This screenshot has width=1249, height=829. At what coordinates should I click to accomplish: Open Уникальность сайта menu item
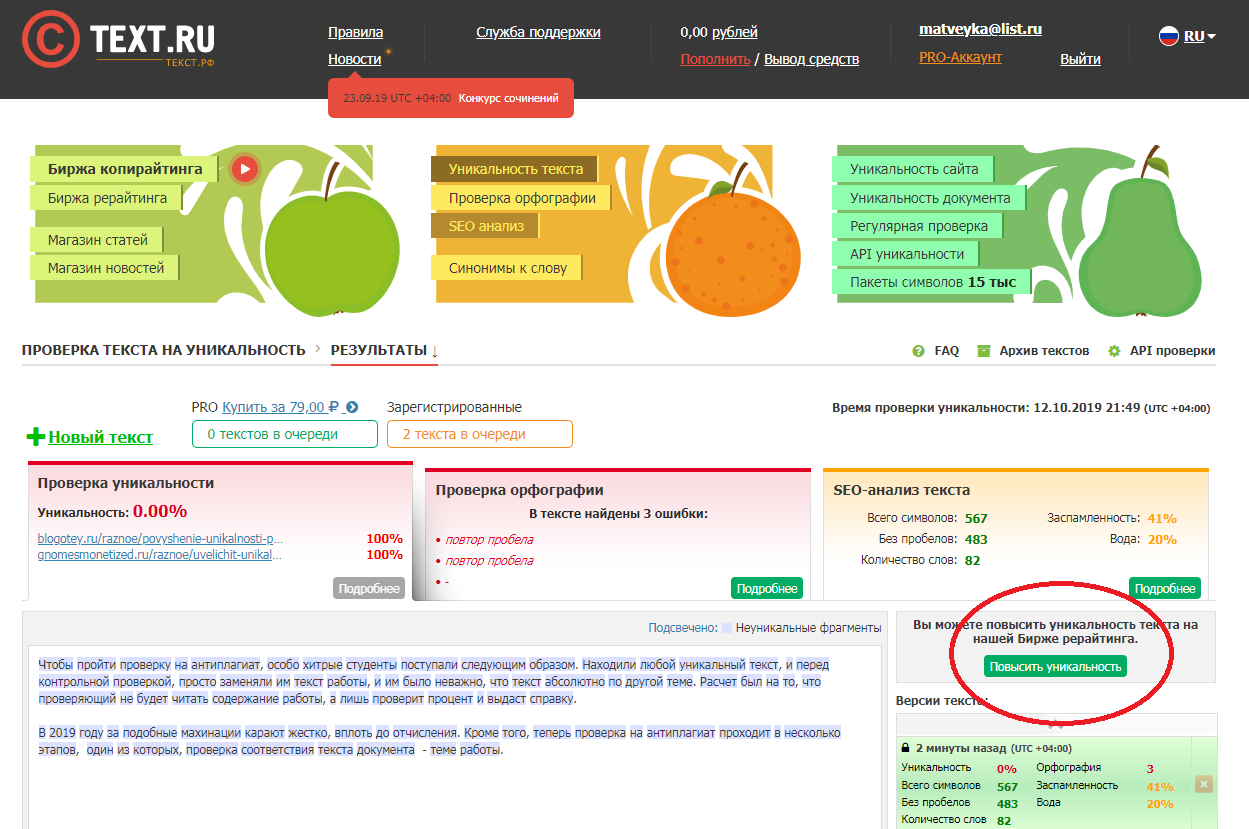click(x=914, y=169)
